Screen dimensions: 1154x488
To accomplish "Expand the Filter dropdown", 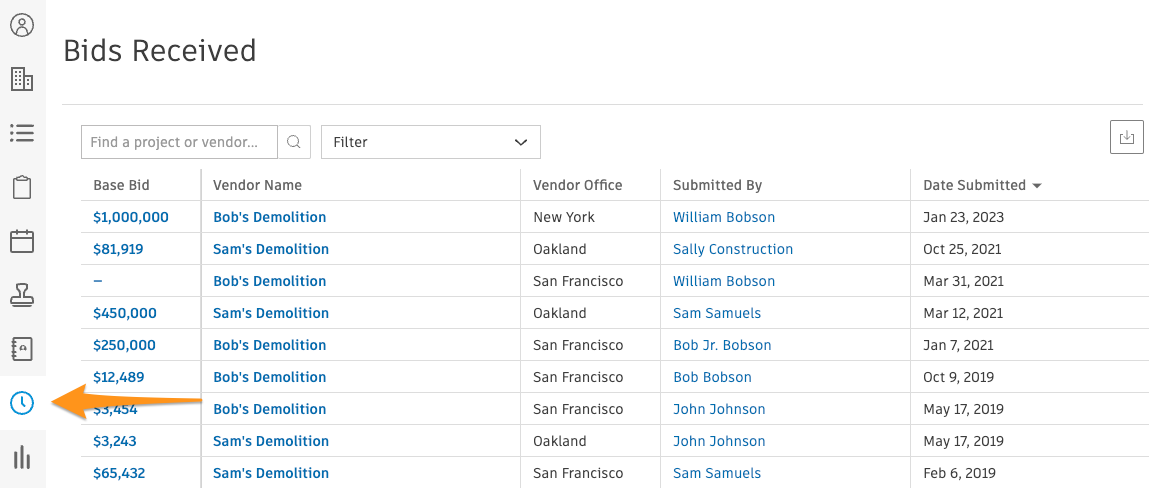I will (430, 142).
